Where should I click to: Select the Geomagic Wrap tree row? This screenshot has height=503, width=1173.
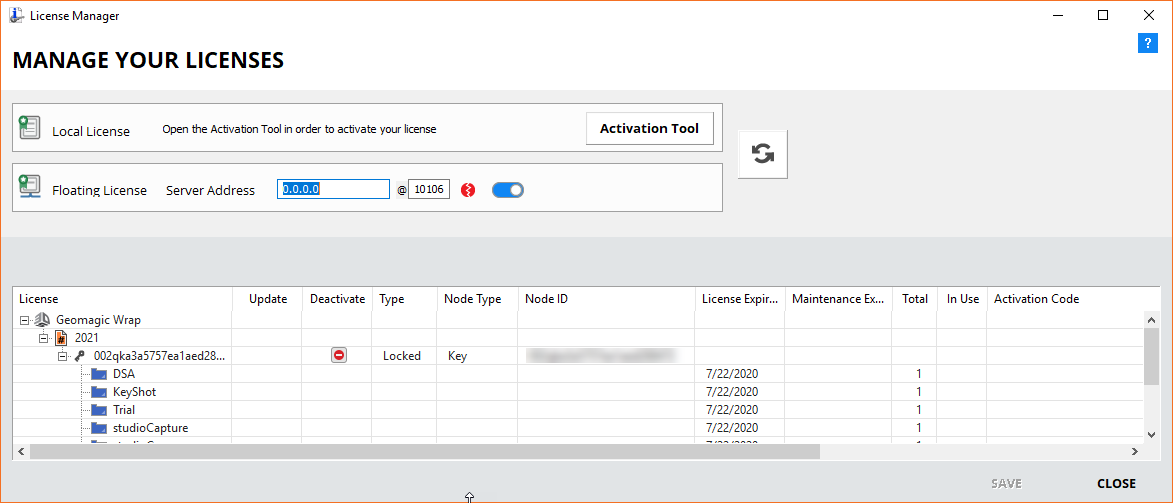pos(579,320)
